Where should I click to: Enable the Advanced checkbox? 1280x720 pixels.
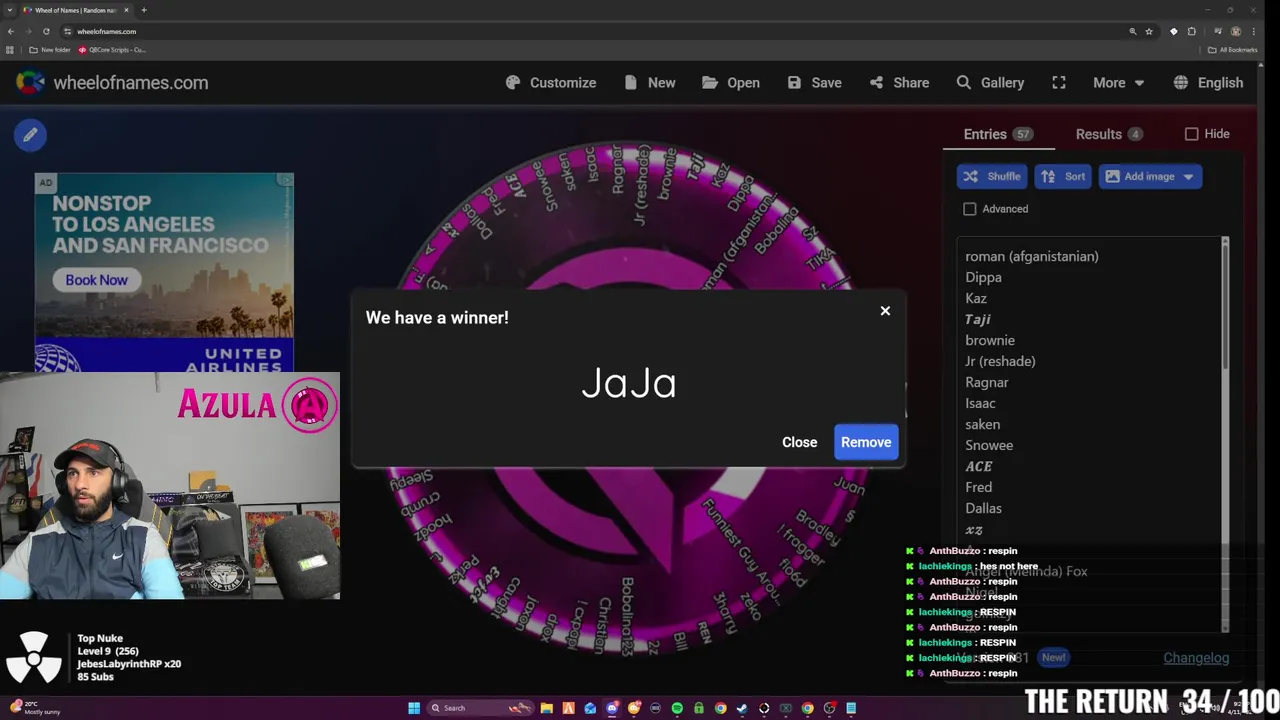[x=969, y=209]
